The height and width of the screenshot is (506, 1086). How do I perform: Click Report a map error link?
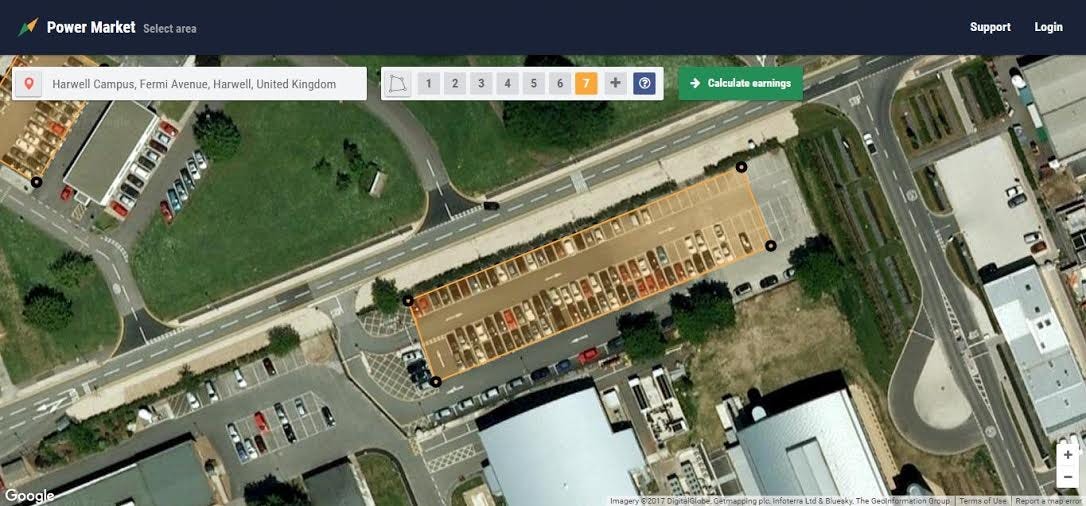(x=1049, y=501)
